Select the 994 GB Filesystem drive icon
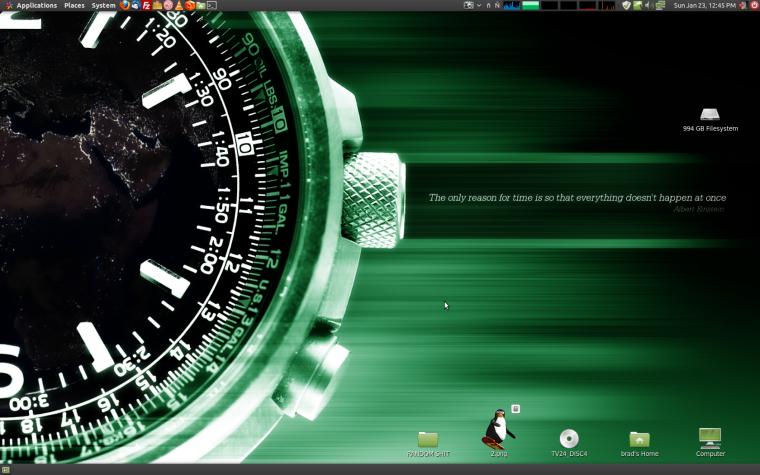Image resolution: width=760 pixels, height=475 pixels. pyautogui.click(x=710, y=120)
